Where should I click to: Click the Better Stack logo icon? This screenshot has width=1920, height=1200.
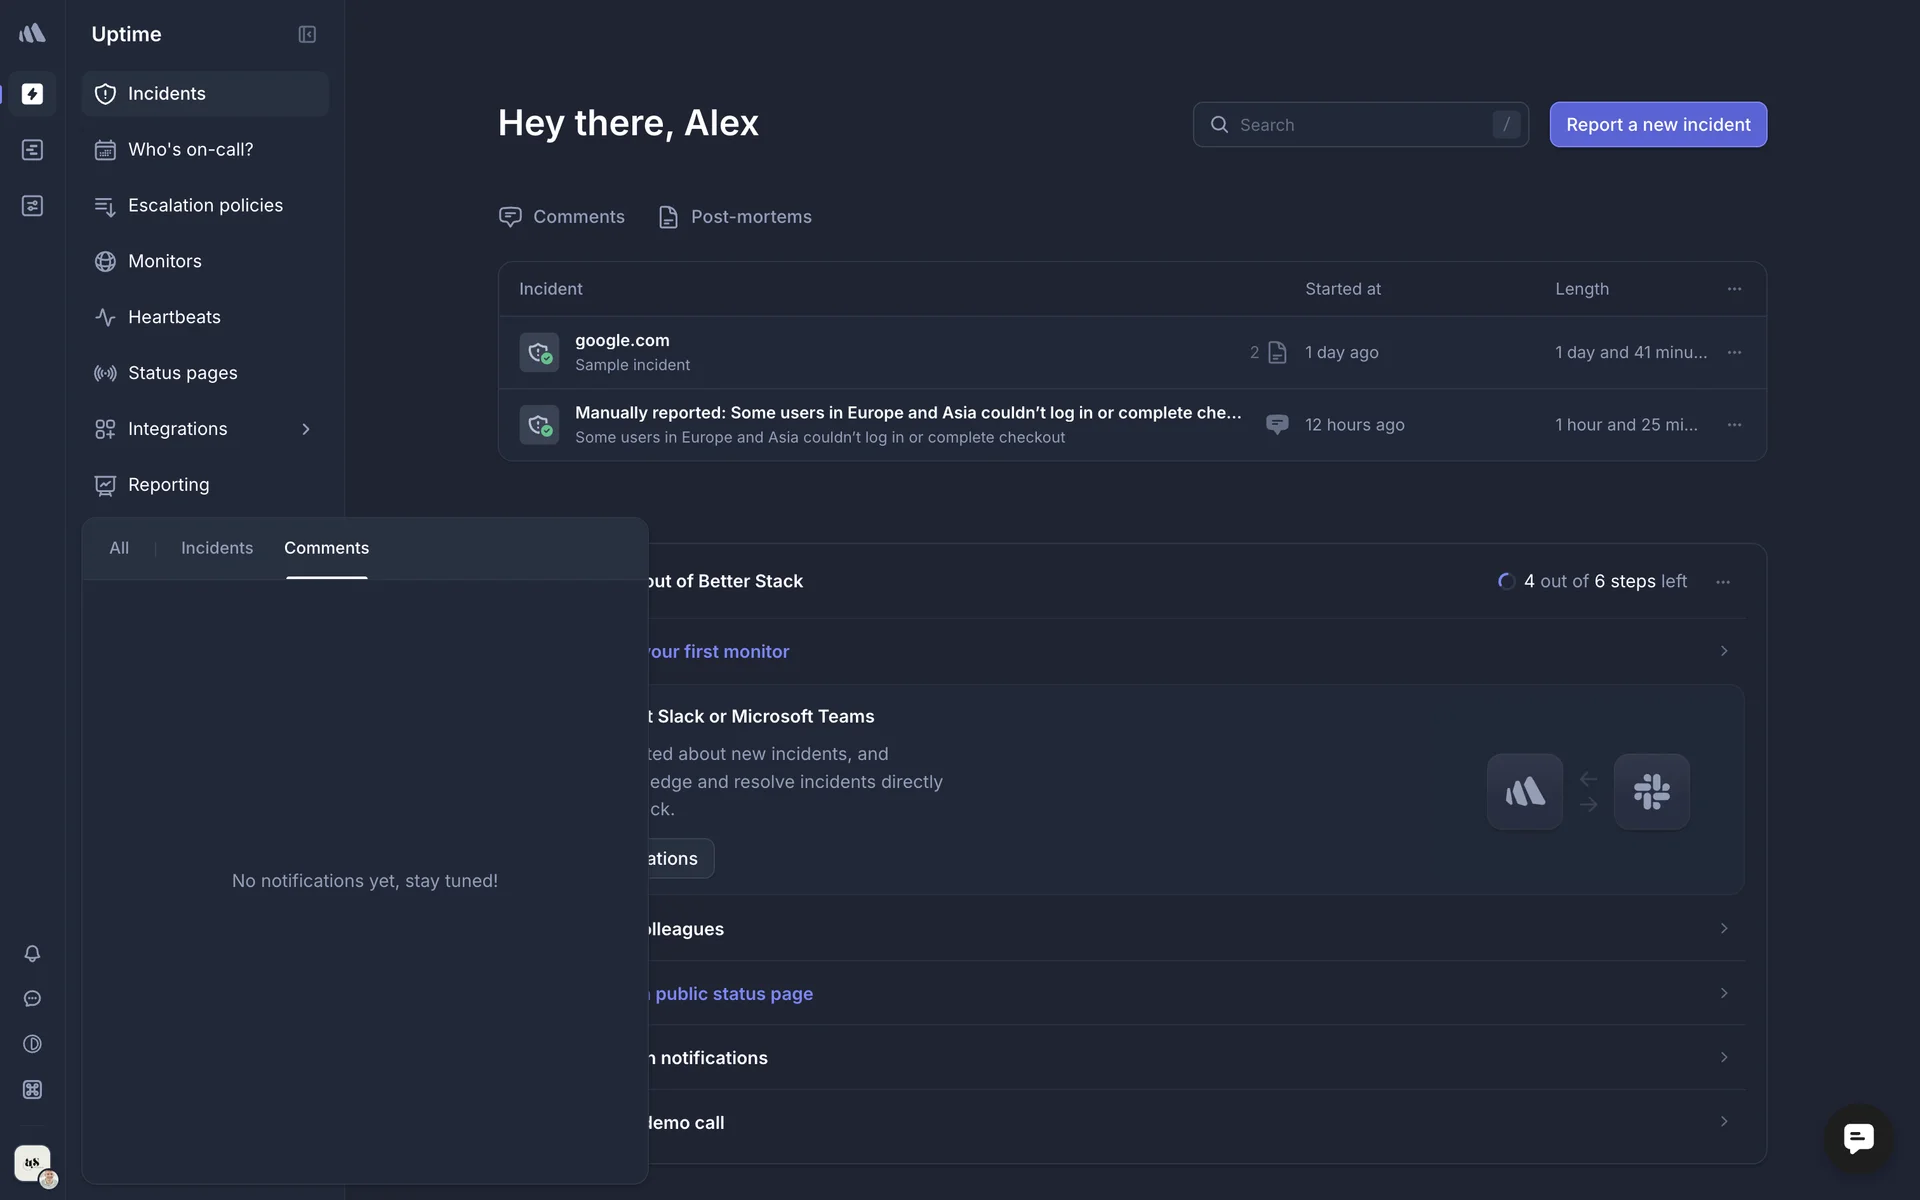(x=32, y=34)
